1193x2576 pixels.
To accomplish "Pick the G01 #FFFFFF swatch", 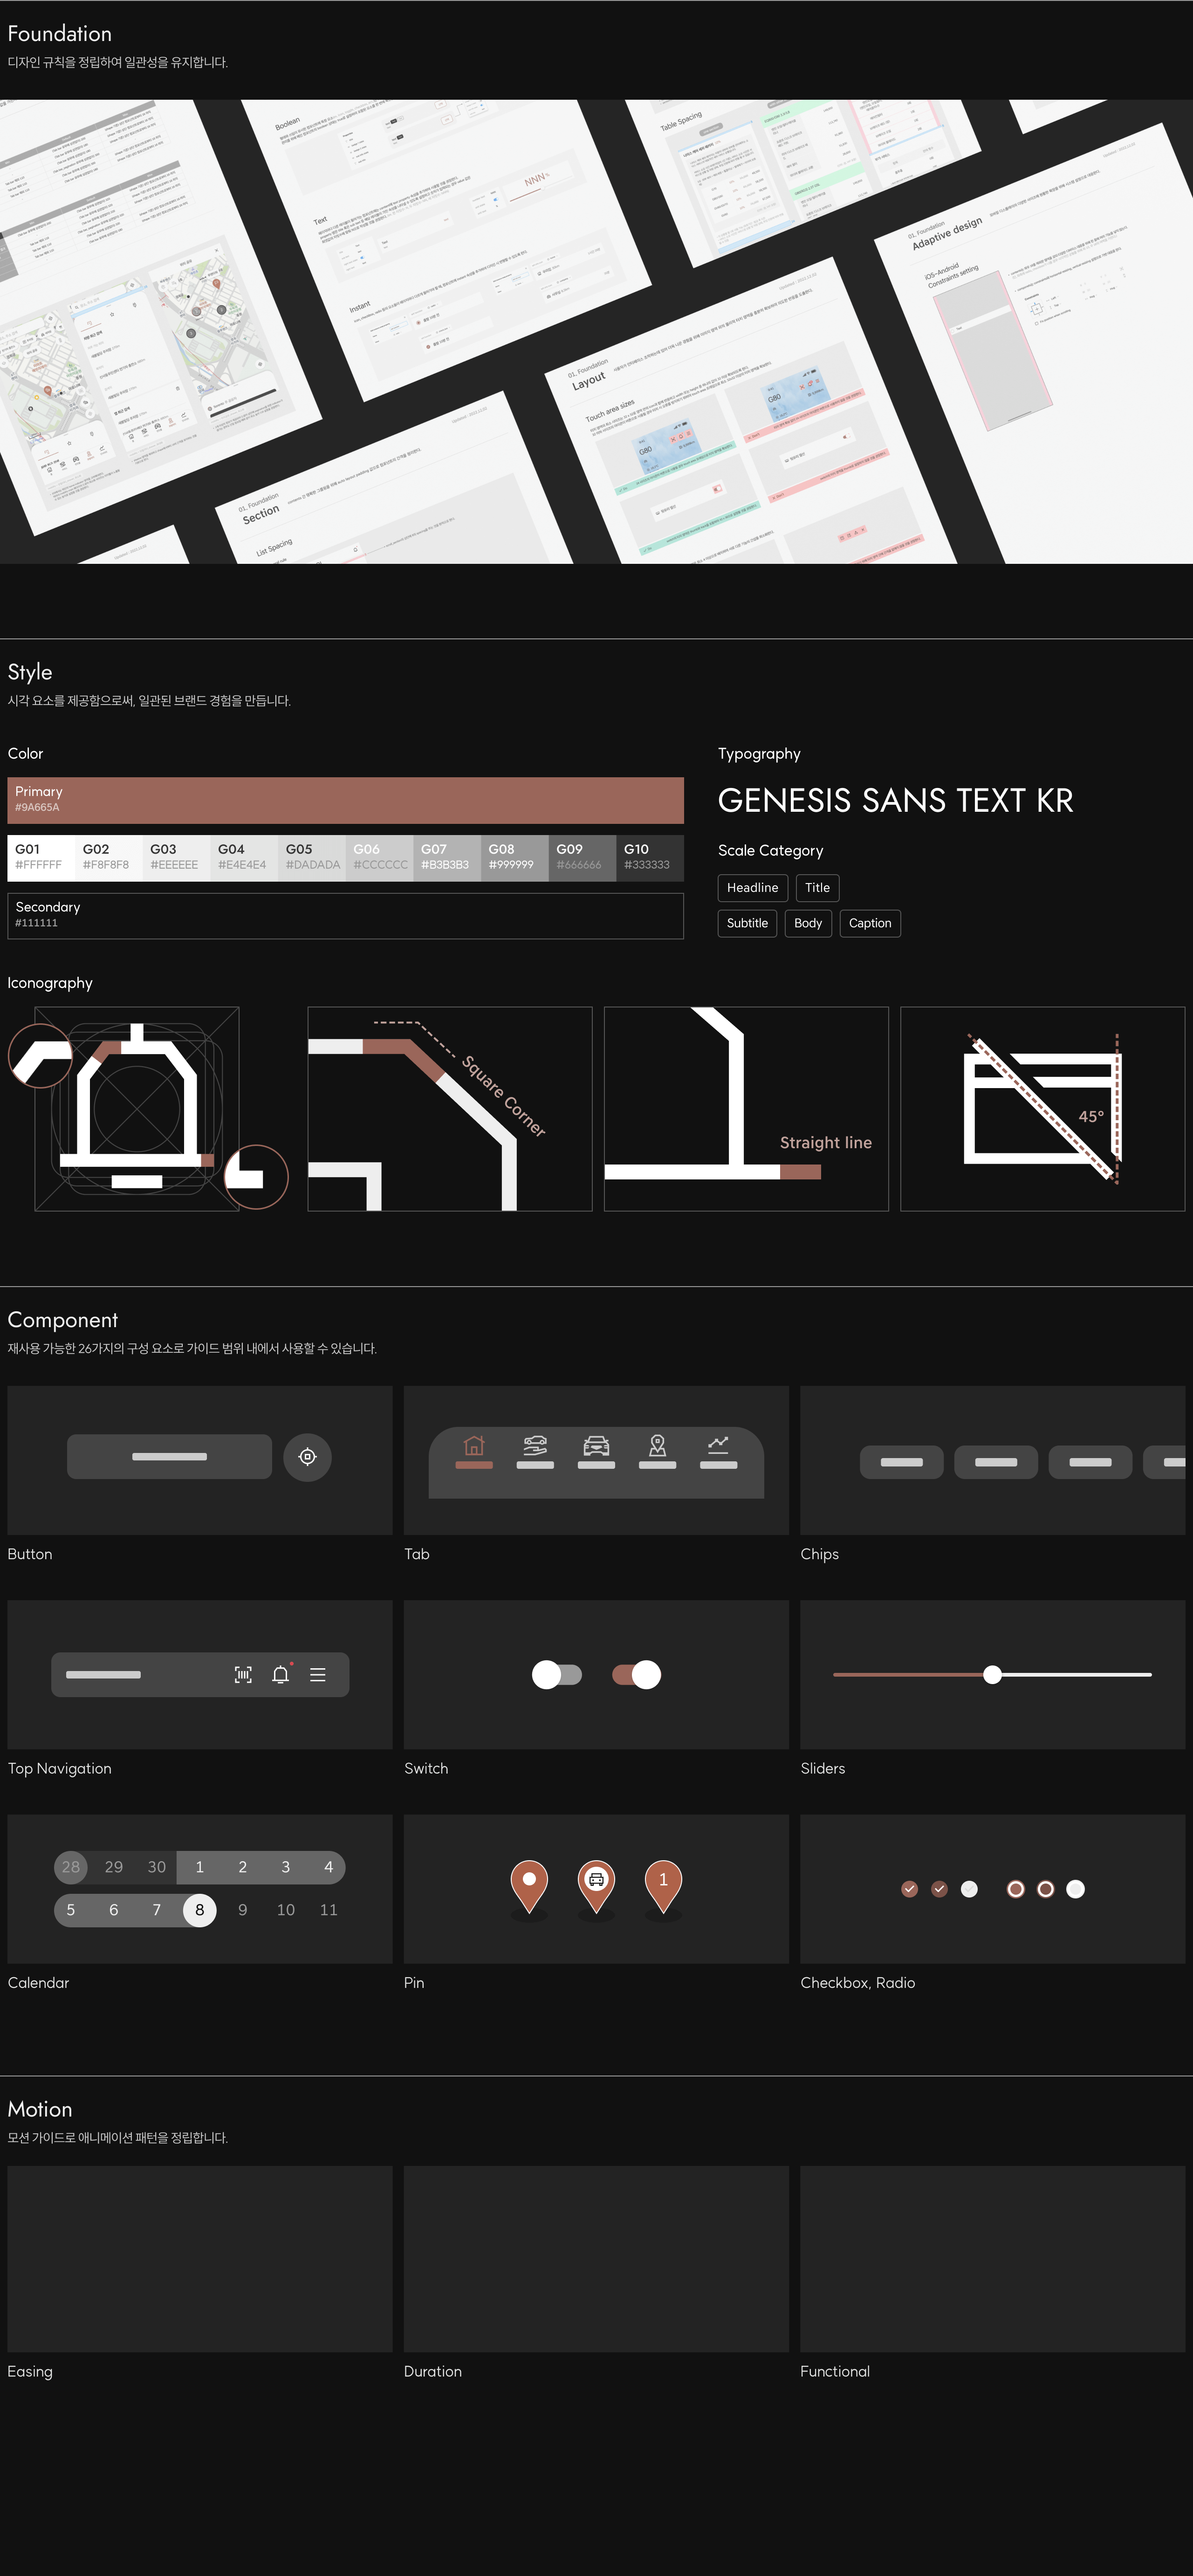I will tap(41, 858).
